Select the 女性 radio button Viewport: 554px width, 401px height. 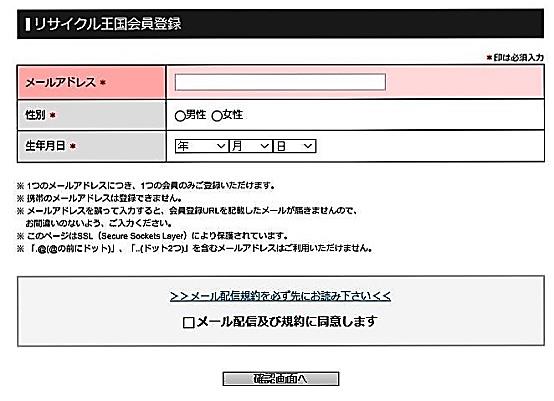(x=217, y=116)
